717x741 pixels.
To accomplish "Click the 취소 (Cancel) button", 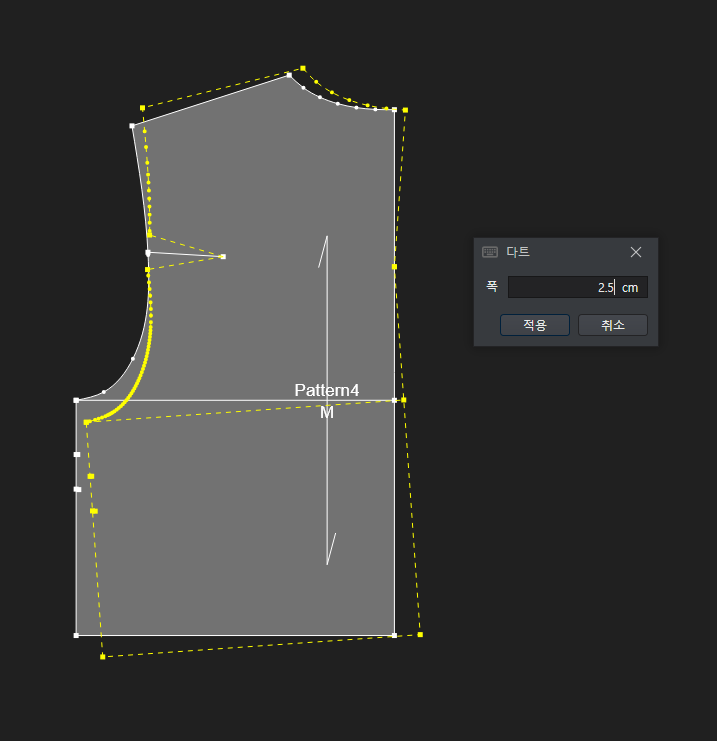I will tap(613, 325).
